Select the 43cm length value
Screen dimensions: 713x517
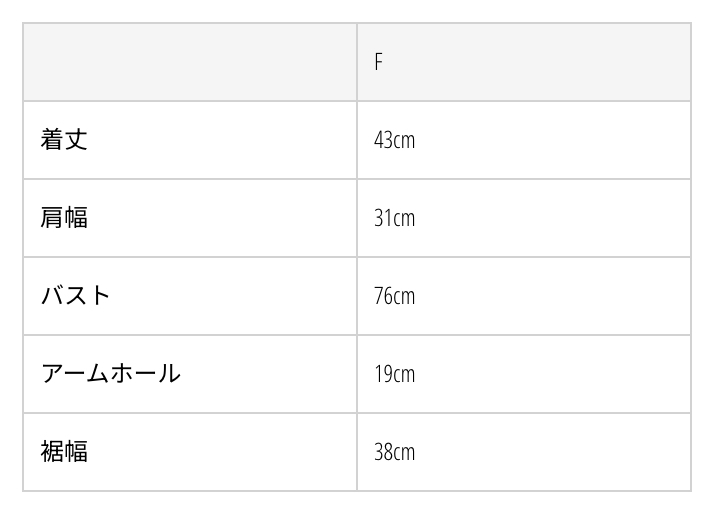click(394, 140)
